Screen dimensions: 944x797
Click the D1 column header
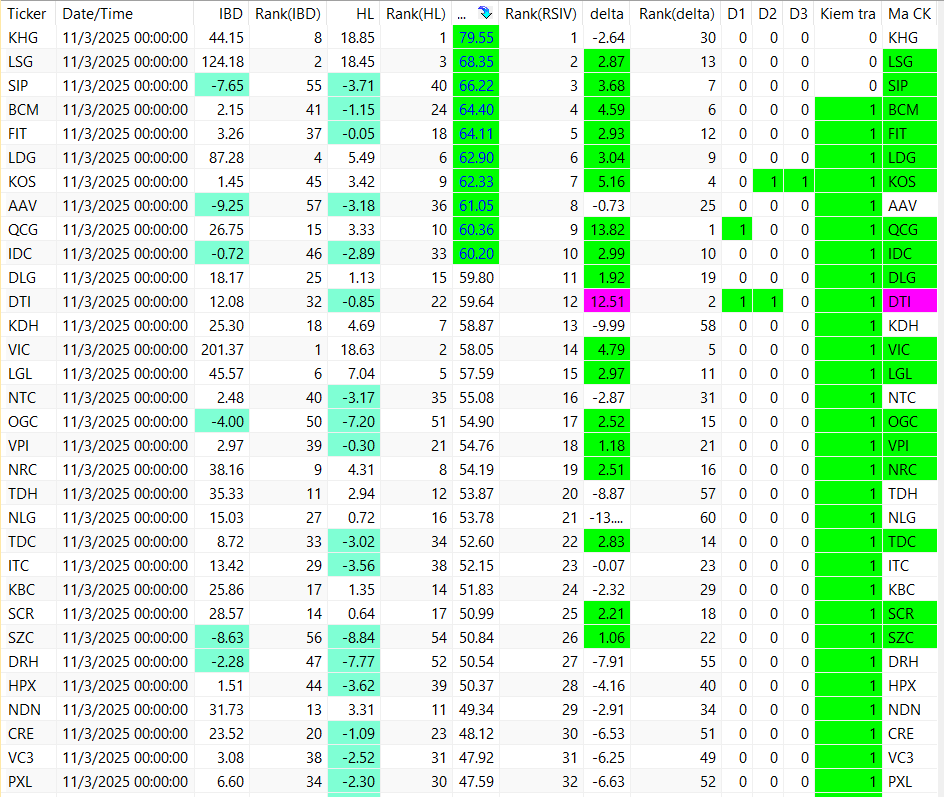click(x=737, y=13)
